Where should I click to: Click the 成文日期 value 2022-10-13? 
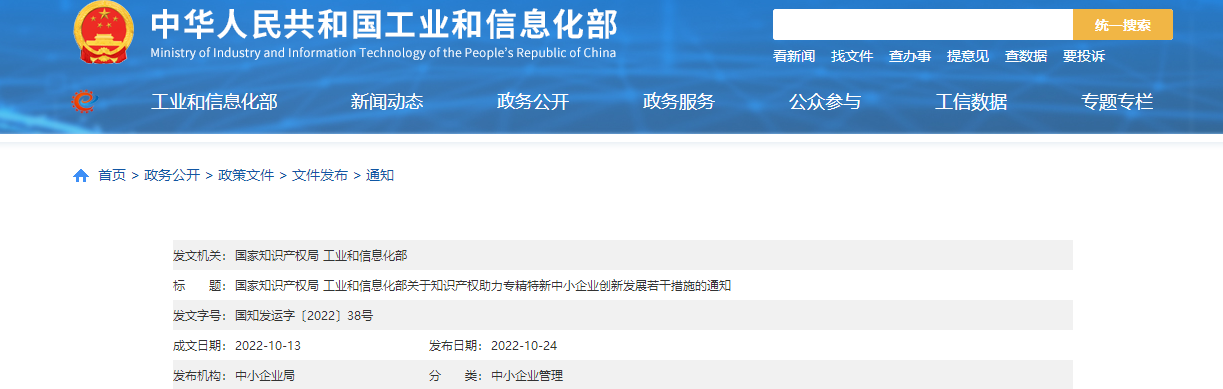click(x=268, y=346)
